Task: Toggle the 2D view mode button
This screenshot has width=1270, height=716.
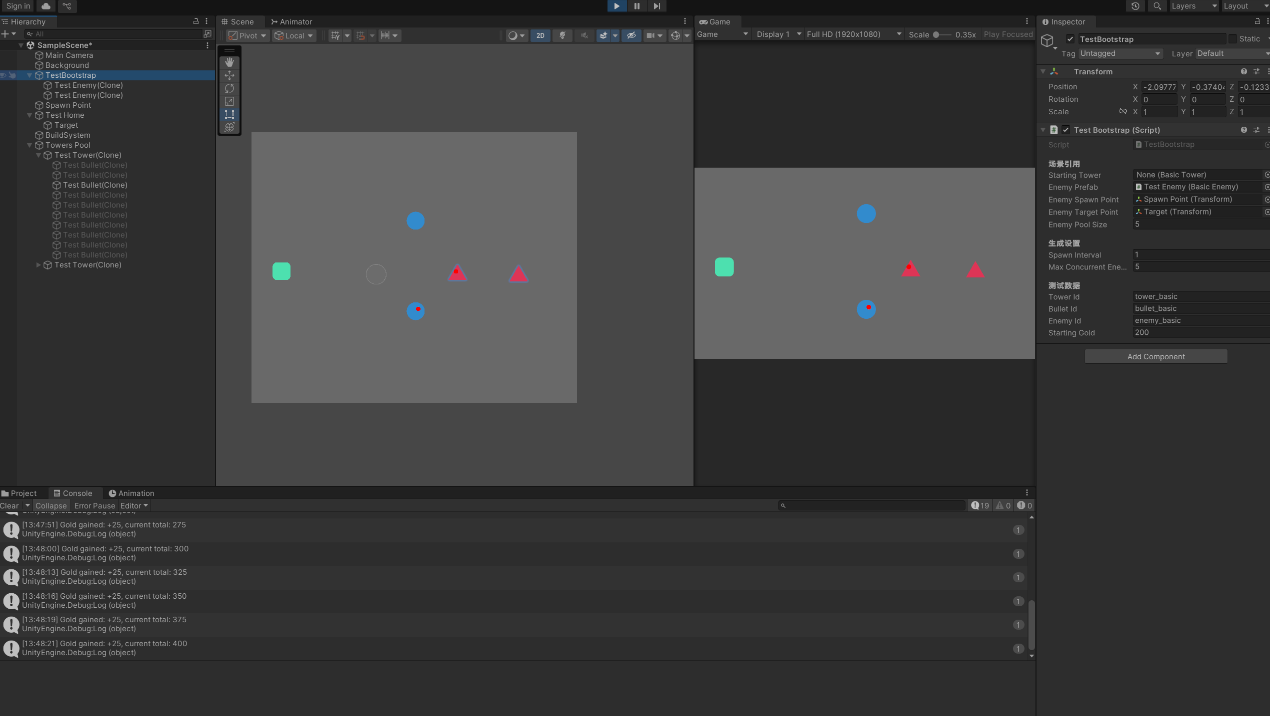Action: 540,35
